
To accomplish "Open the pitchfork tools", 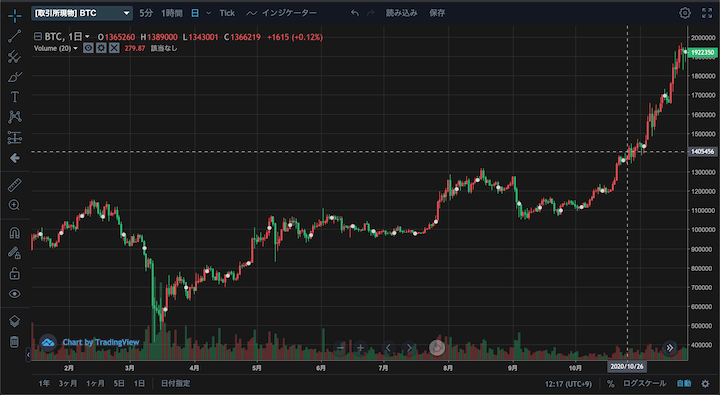I will (x=15, y=56).
